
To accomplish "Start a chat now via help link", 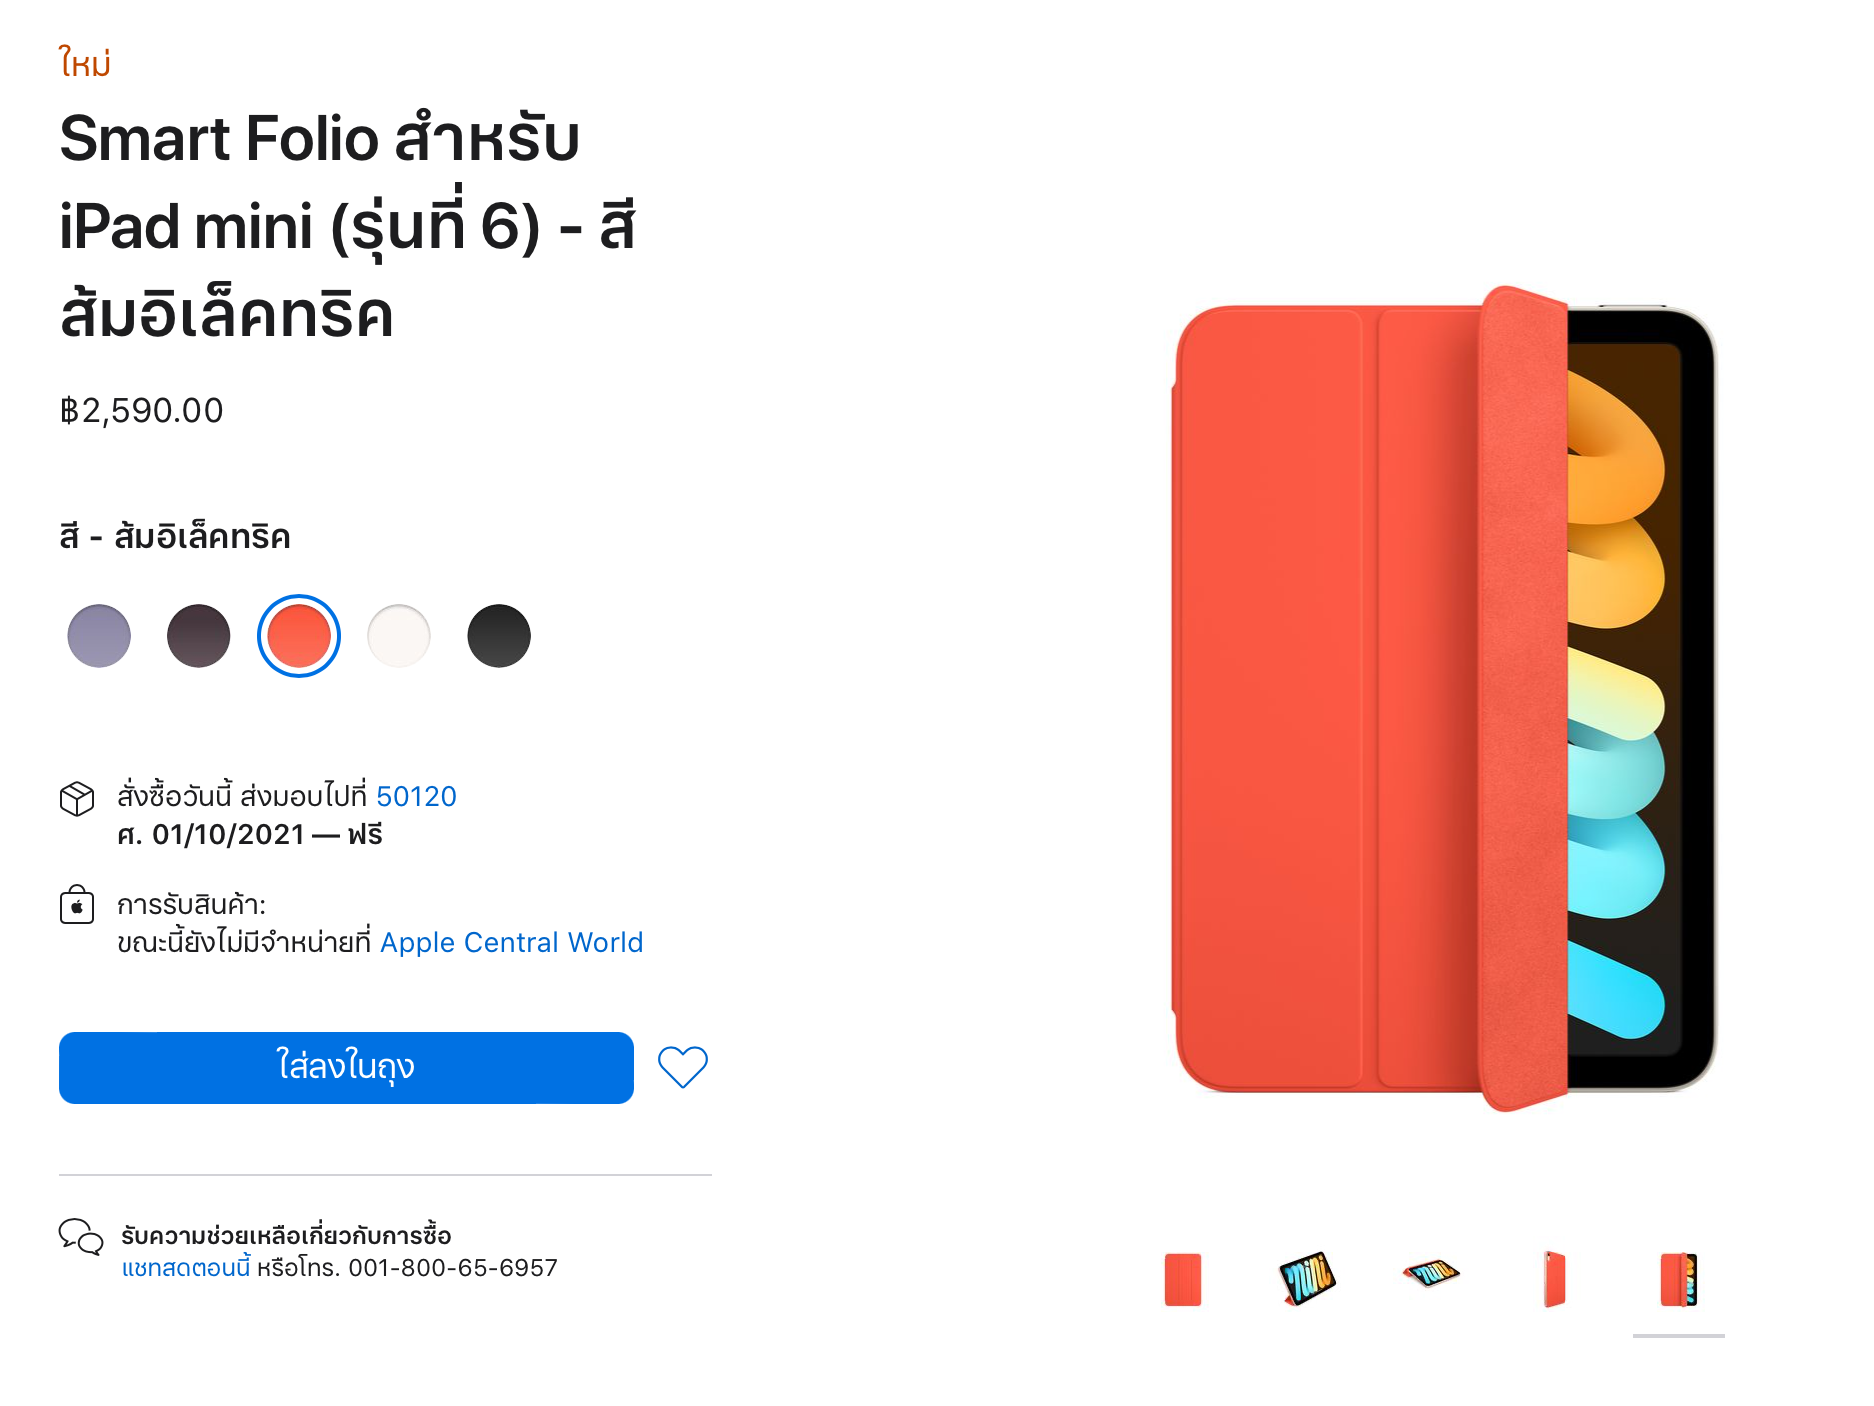I will click(186, 1268).
